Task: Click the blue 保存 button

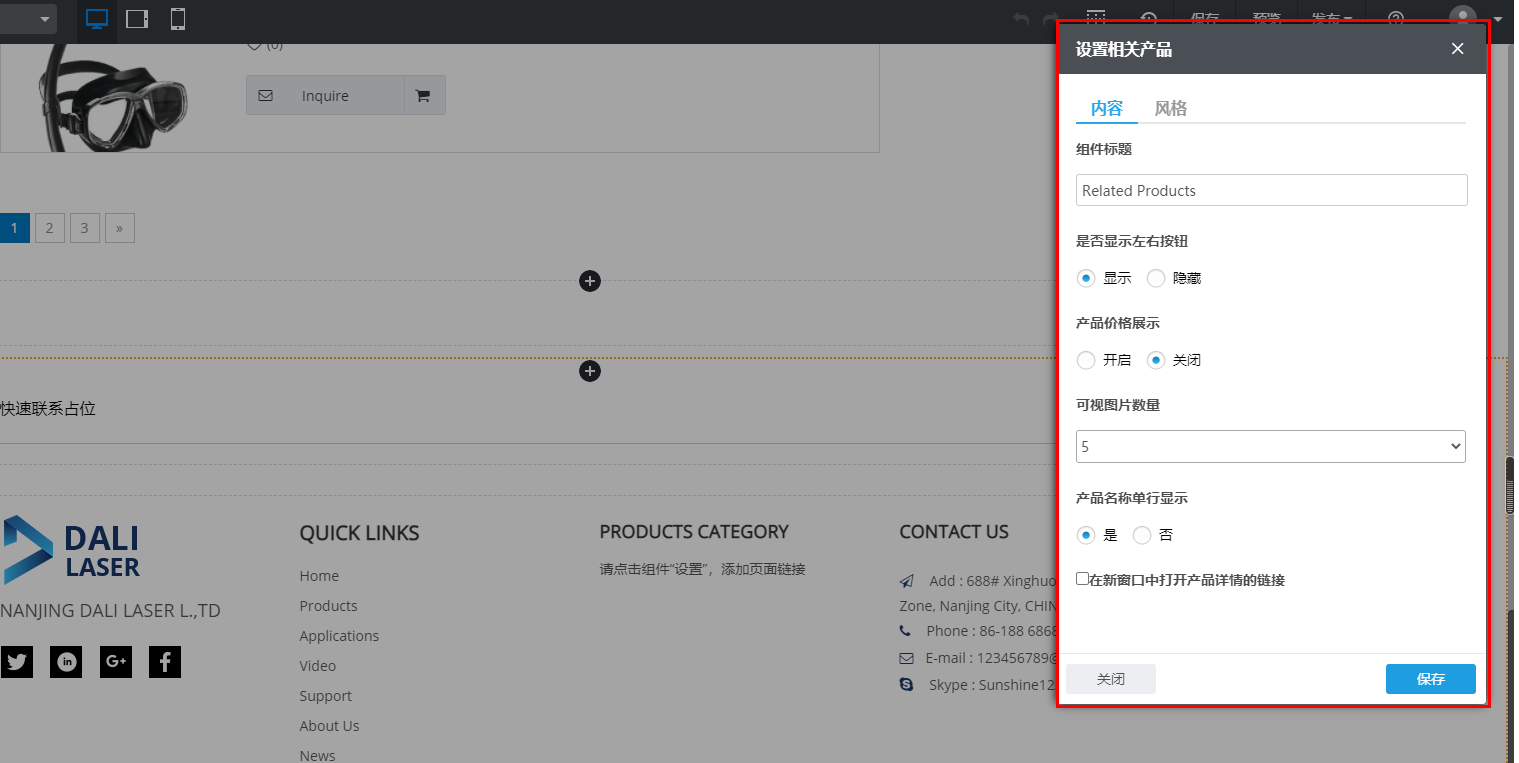Action: pyautogui.click(x=1430, y=679)
